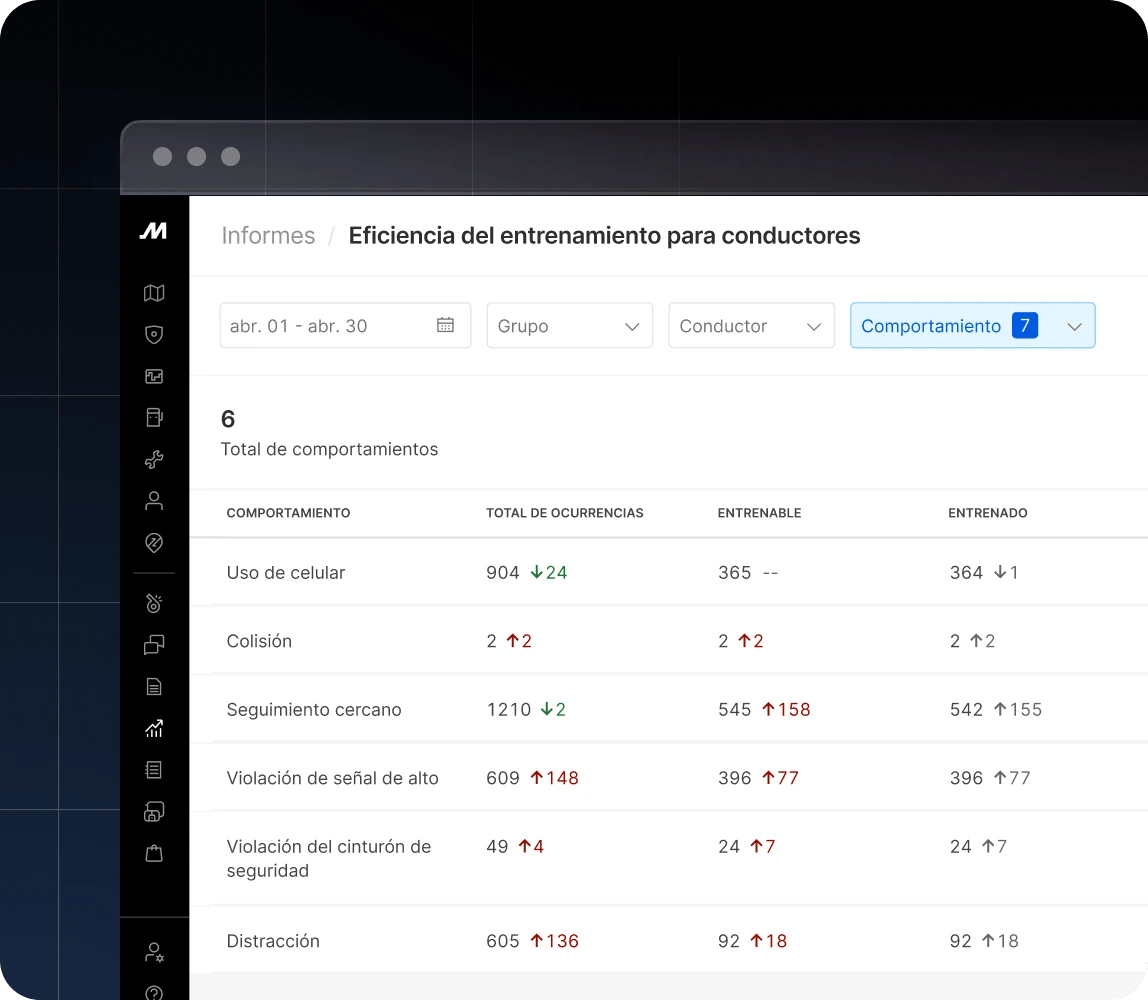
Task: Expand the Grupo dropdown
Action: 569,326
